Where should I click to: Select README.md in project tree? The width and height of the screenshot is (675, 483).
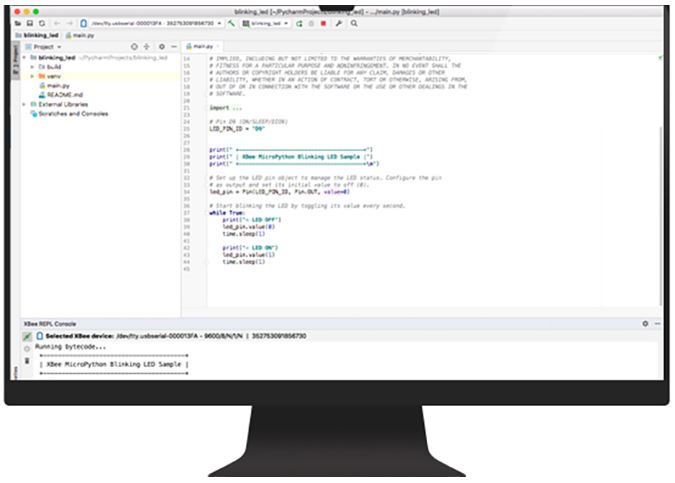(61, 95)
